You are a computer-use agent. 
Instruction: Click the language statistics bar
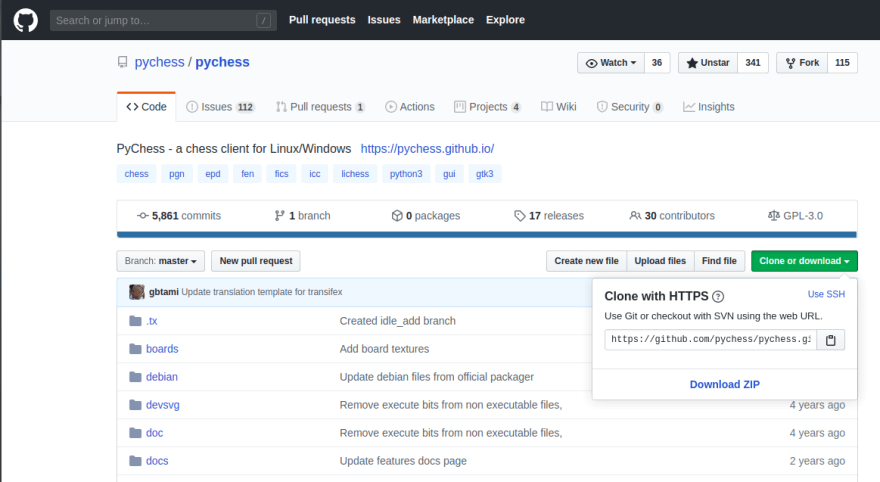click(x=487, y=235)
